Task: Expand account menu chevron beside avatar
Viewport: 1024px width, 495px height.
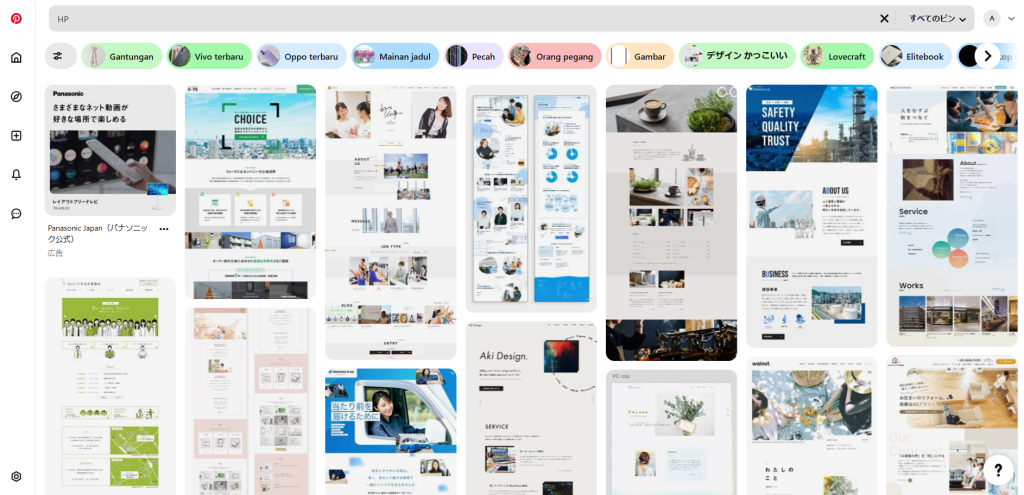Action: tap(1011, 18)
